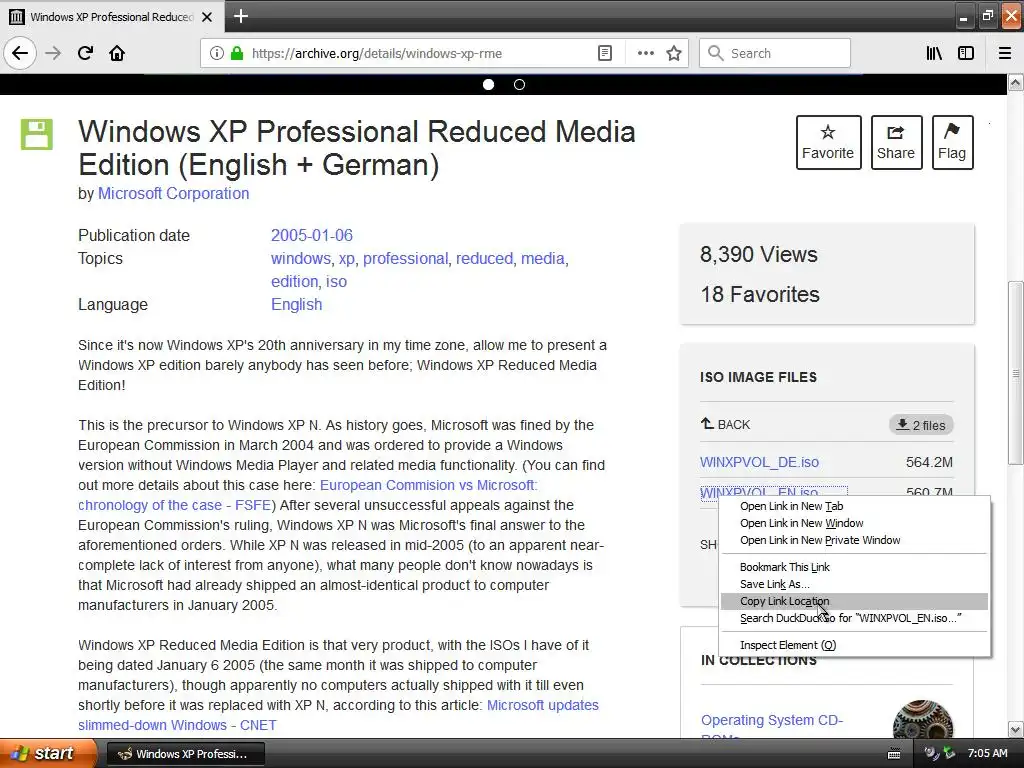Select the second carousel dot indicator
Screen dimensions: 1024x768
click(519, 84)
